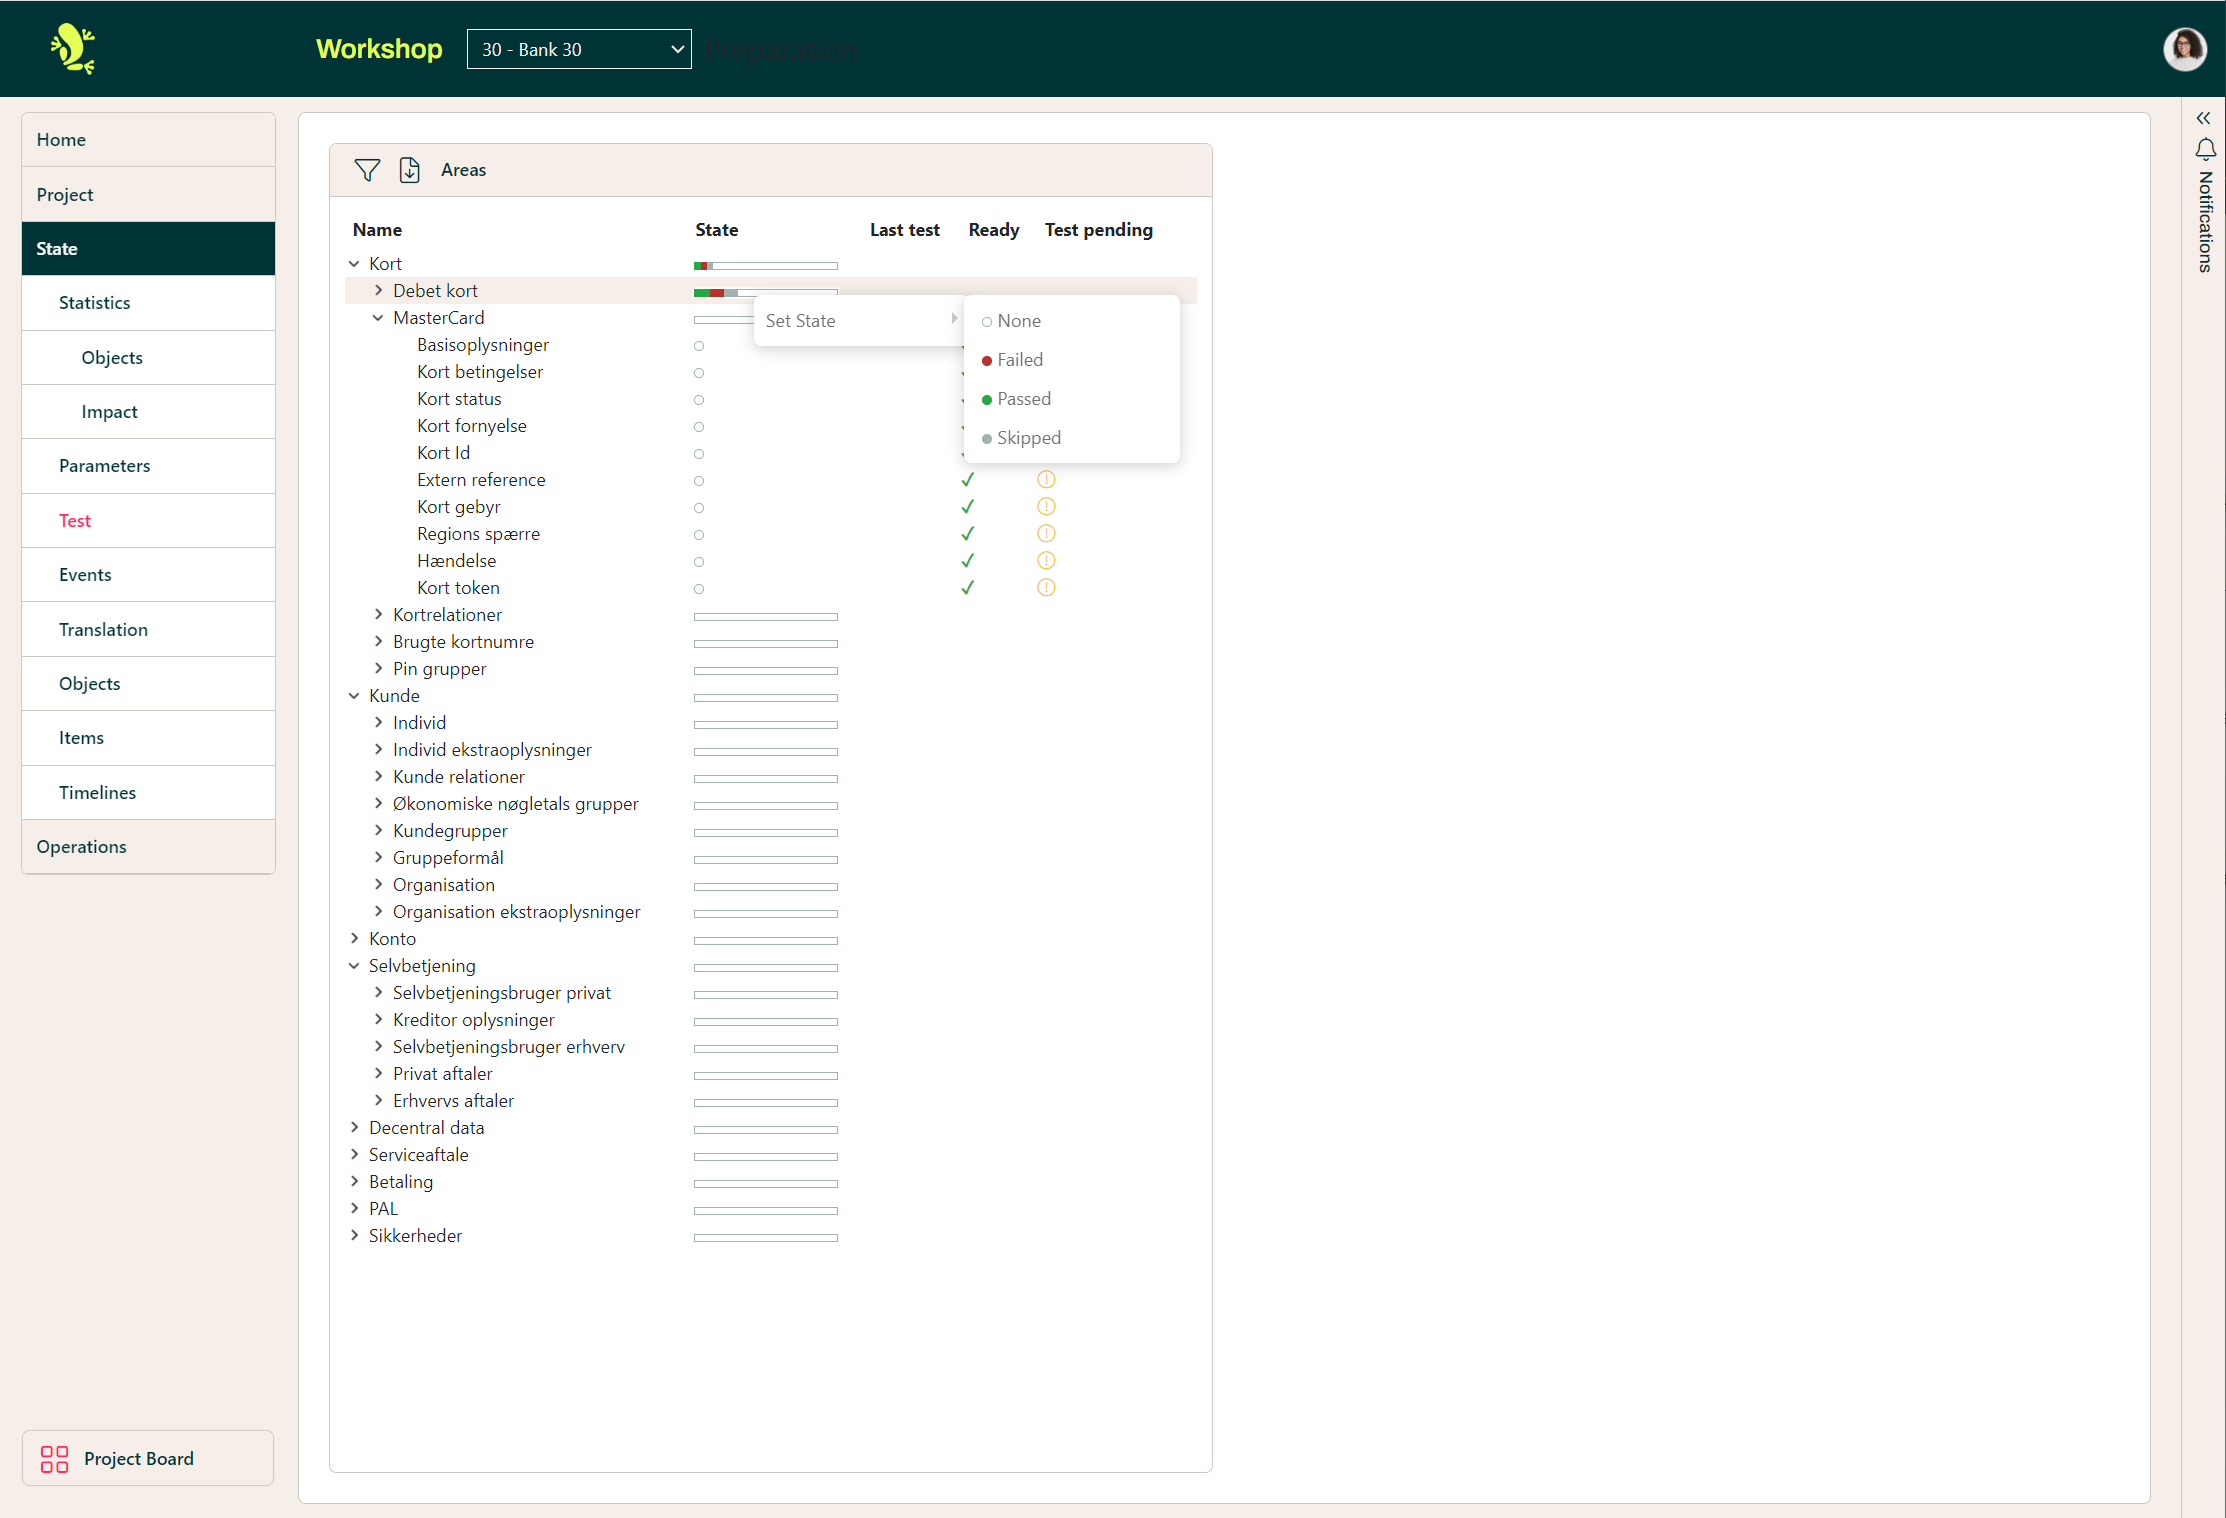The width and height of the screenshot is (2226, 1518).
Task: Select the Failed state option
Action: pyautogui.click(x=1020, y=359)
